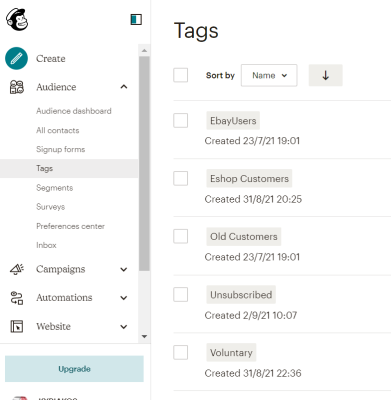Click the Tags page heading
This screenshot has height=400, width=391.
[196, 31]
